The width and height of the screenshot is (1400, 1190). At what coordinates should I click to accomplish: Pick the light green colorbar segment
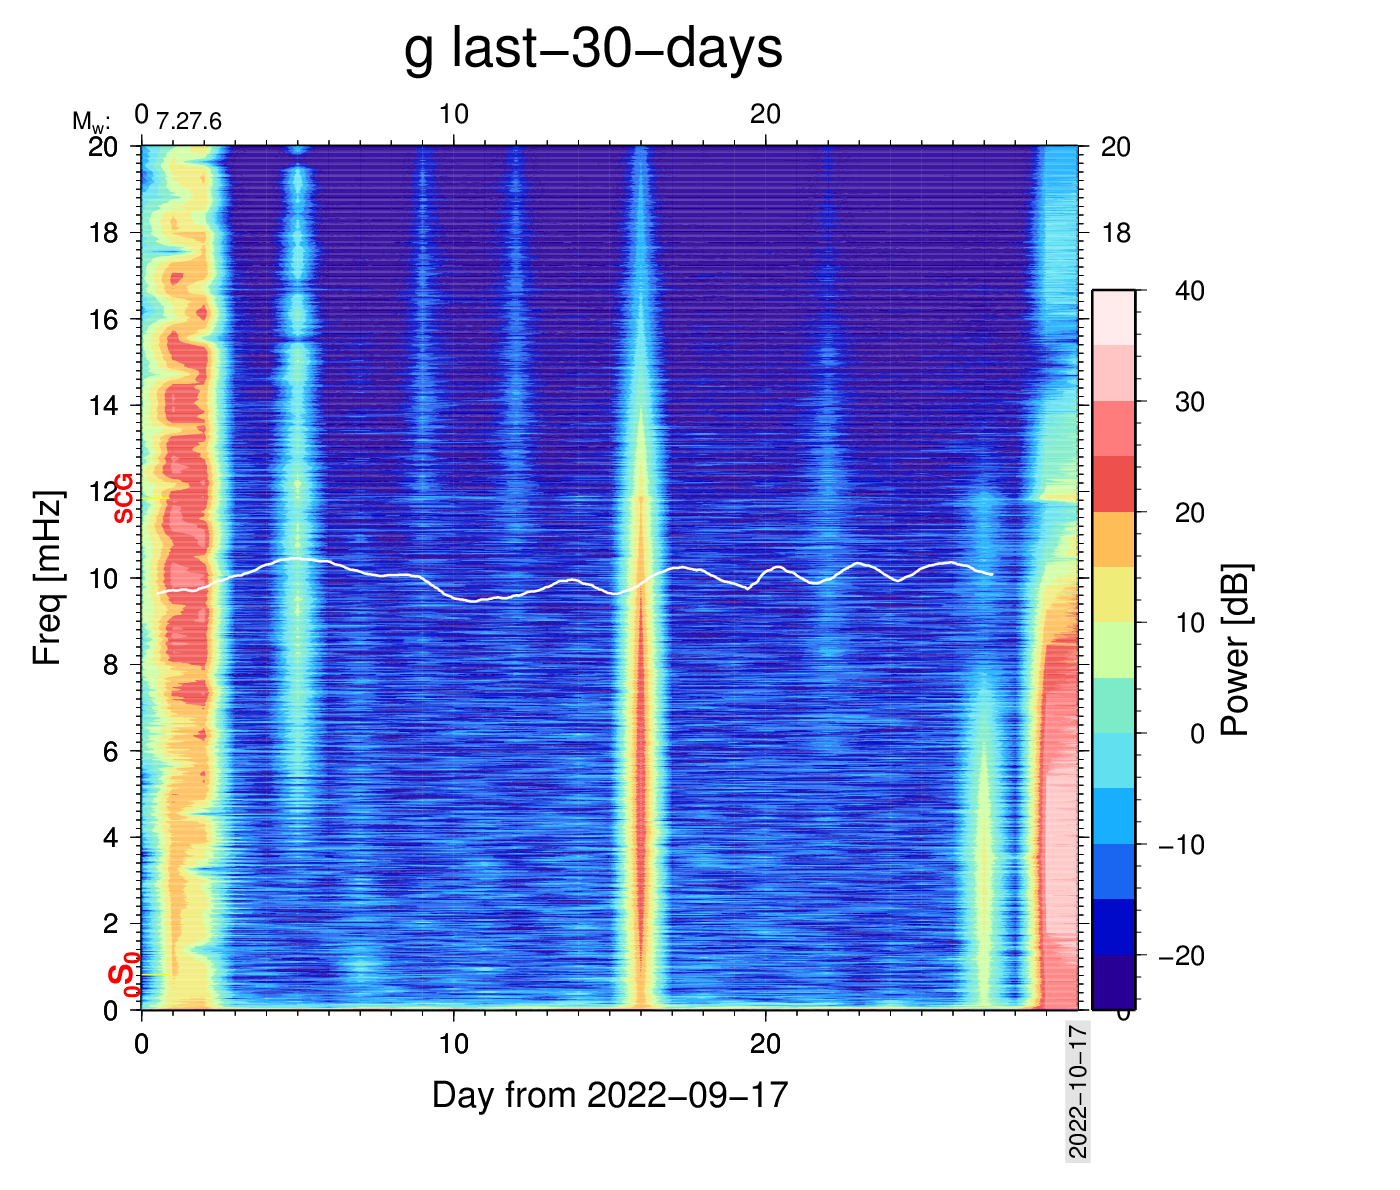click(1113, 650)
